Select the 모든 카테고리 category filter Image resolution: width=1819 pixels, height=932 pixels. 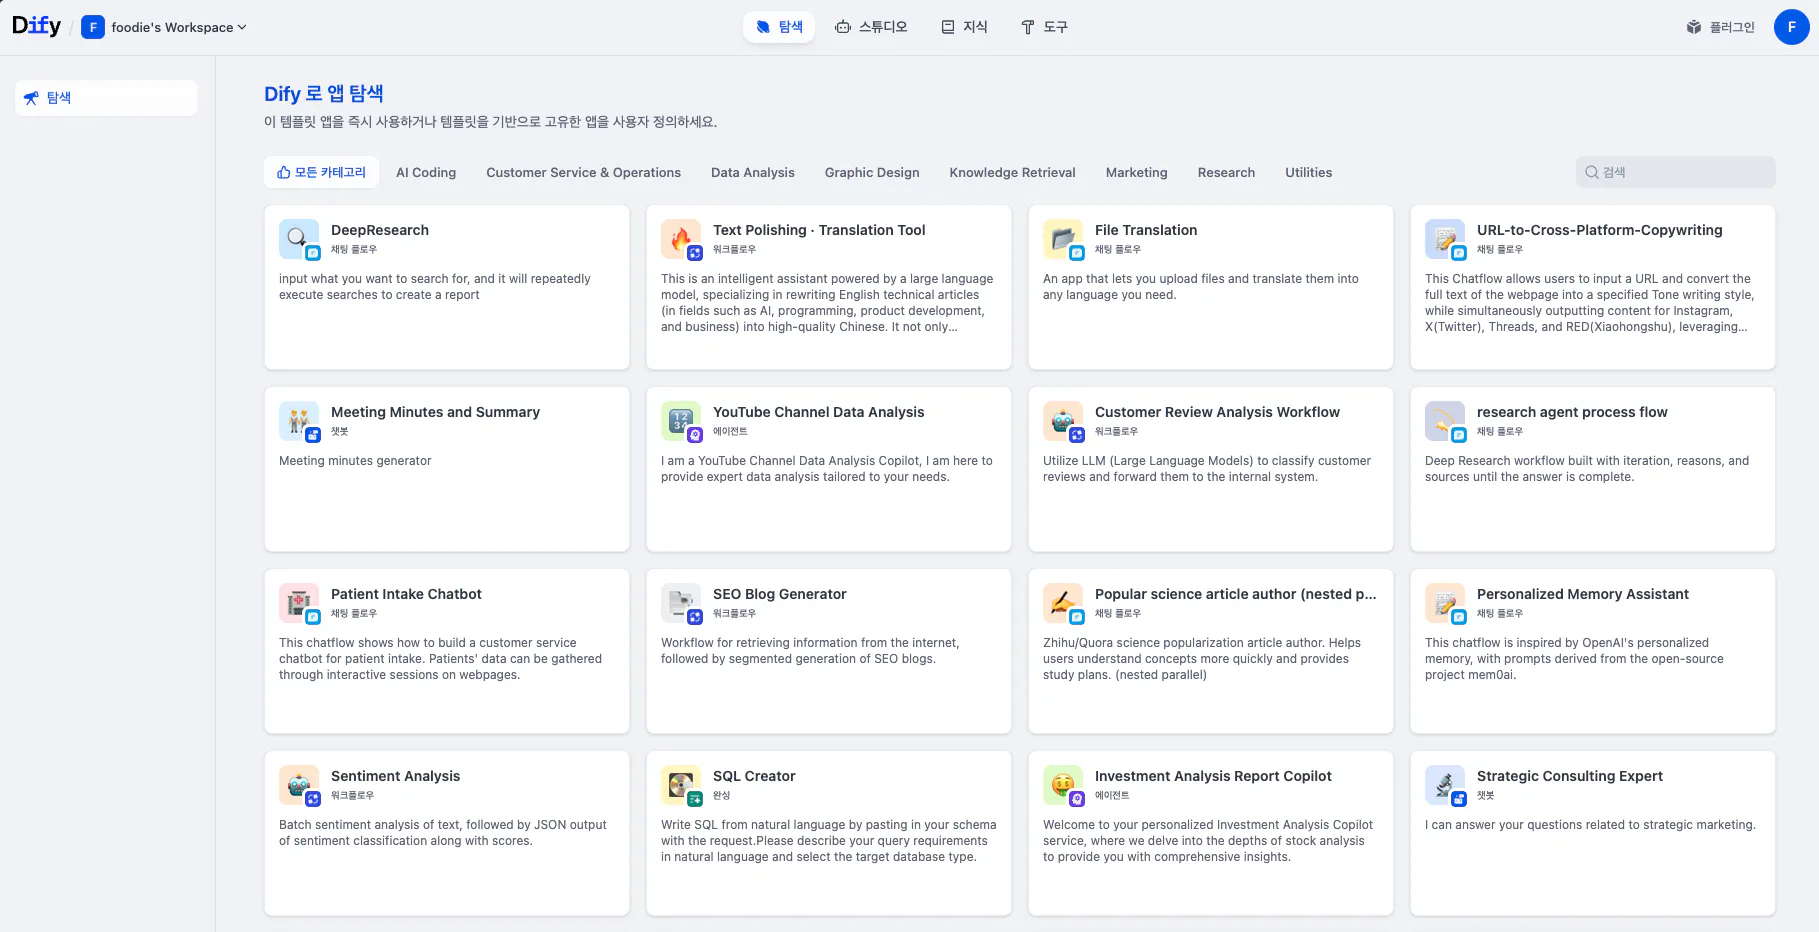321,172
